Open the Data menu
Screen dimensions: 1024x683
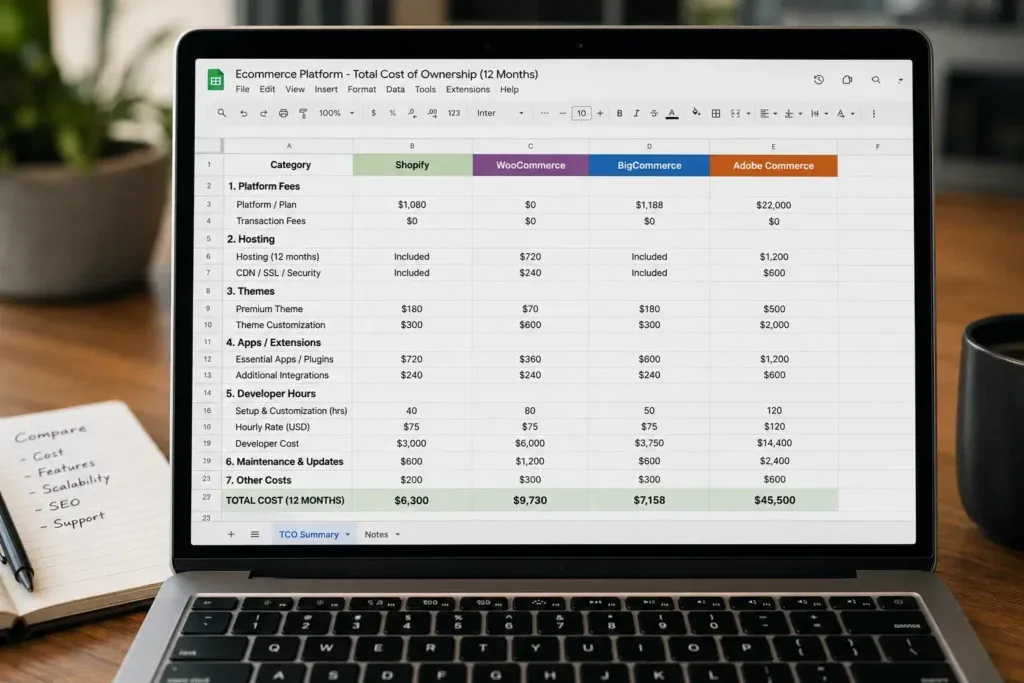(x=395, y=89)
